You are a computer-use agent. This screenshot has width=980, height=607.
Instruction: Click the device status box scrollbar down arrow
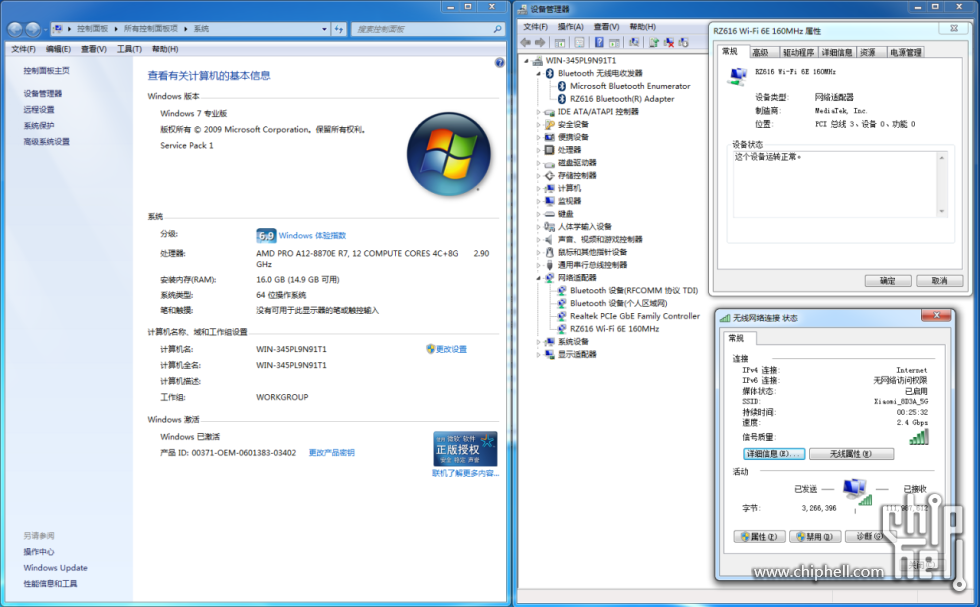click(941, 211)
